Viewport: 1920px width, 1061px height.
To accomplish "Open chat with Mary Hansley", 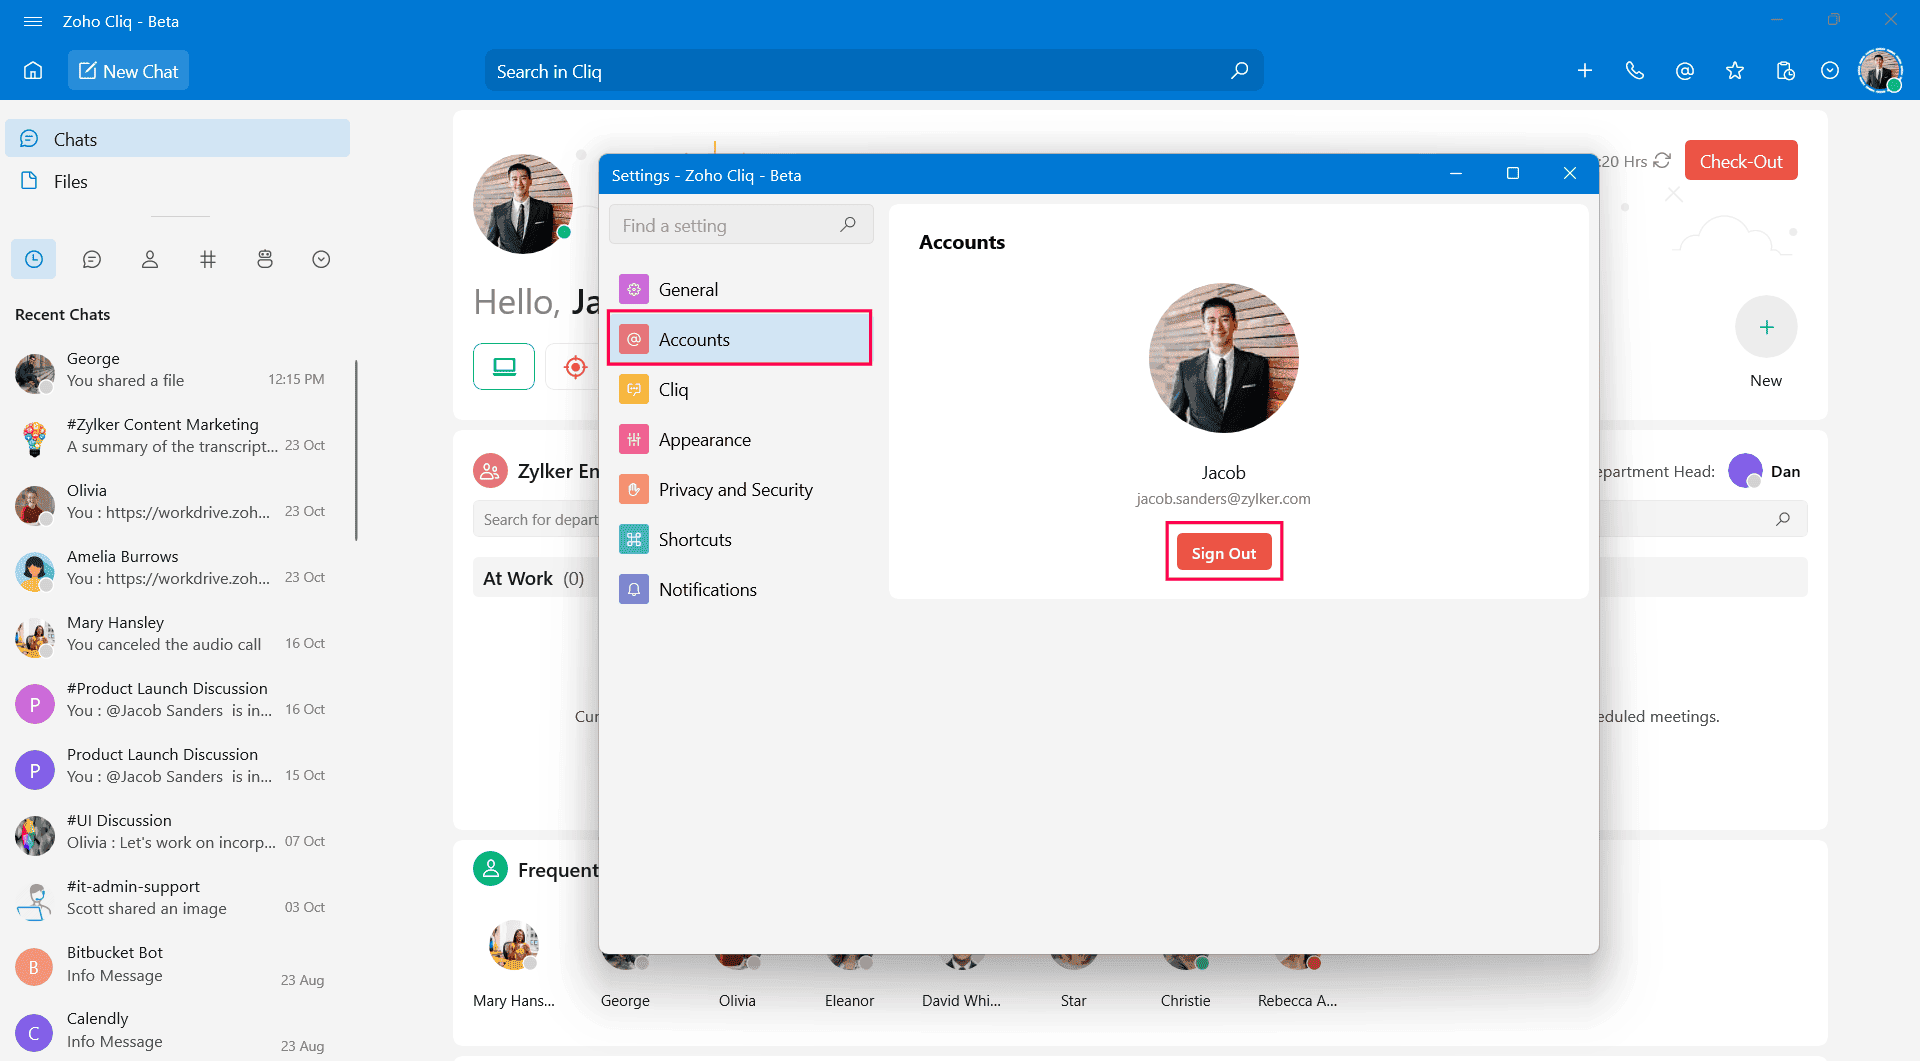I will pyautogui.click(x=175, y=634).
